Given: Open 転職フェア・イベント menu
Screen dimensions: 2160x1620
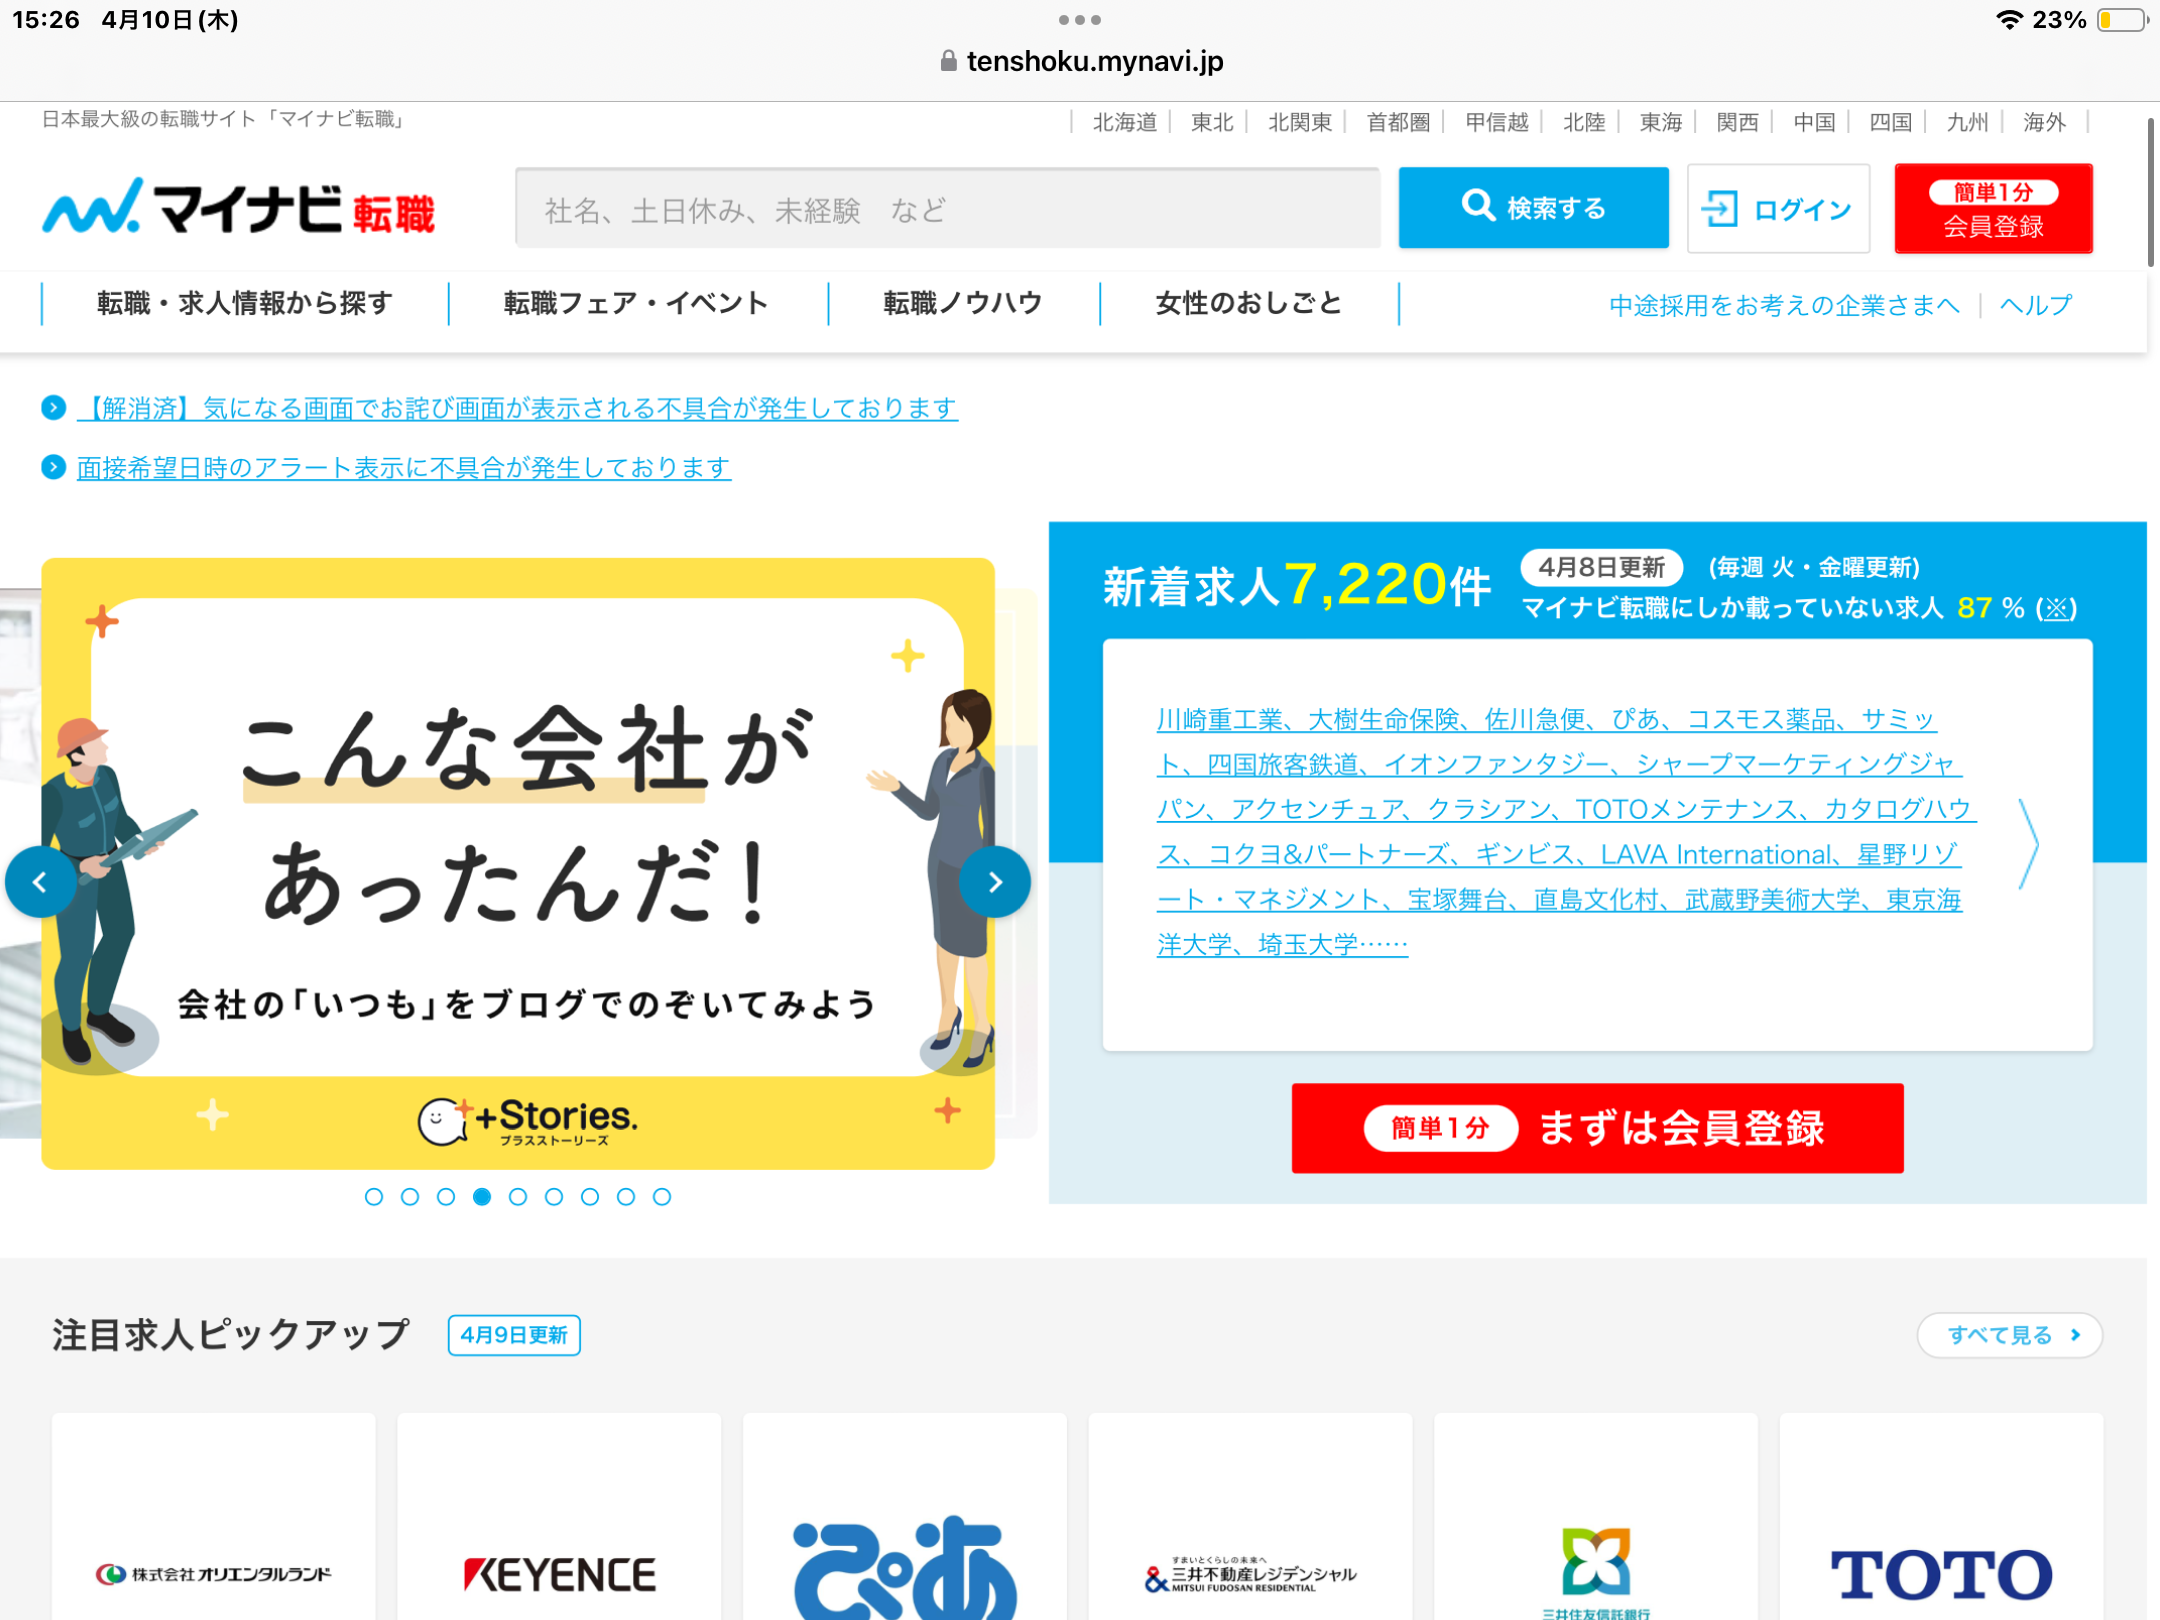Looking at the screenshot, I should coord(637,303).
